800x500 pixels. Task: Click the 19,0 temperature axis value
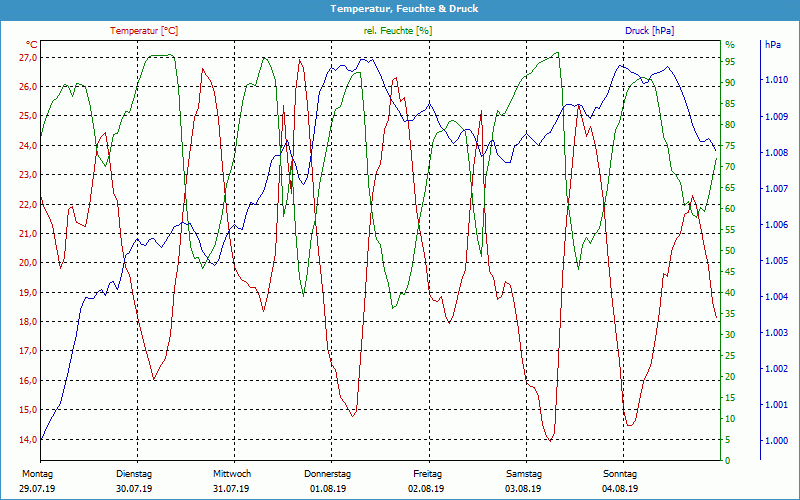click(x=29, y=293)
